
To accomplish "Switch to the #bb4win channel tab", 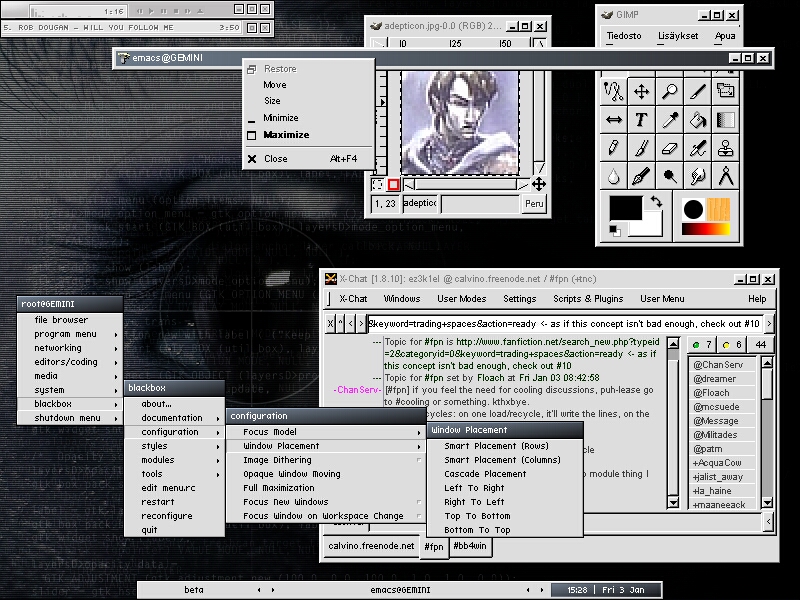I will click(x=470, y=546).
